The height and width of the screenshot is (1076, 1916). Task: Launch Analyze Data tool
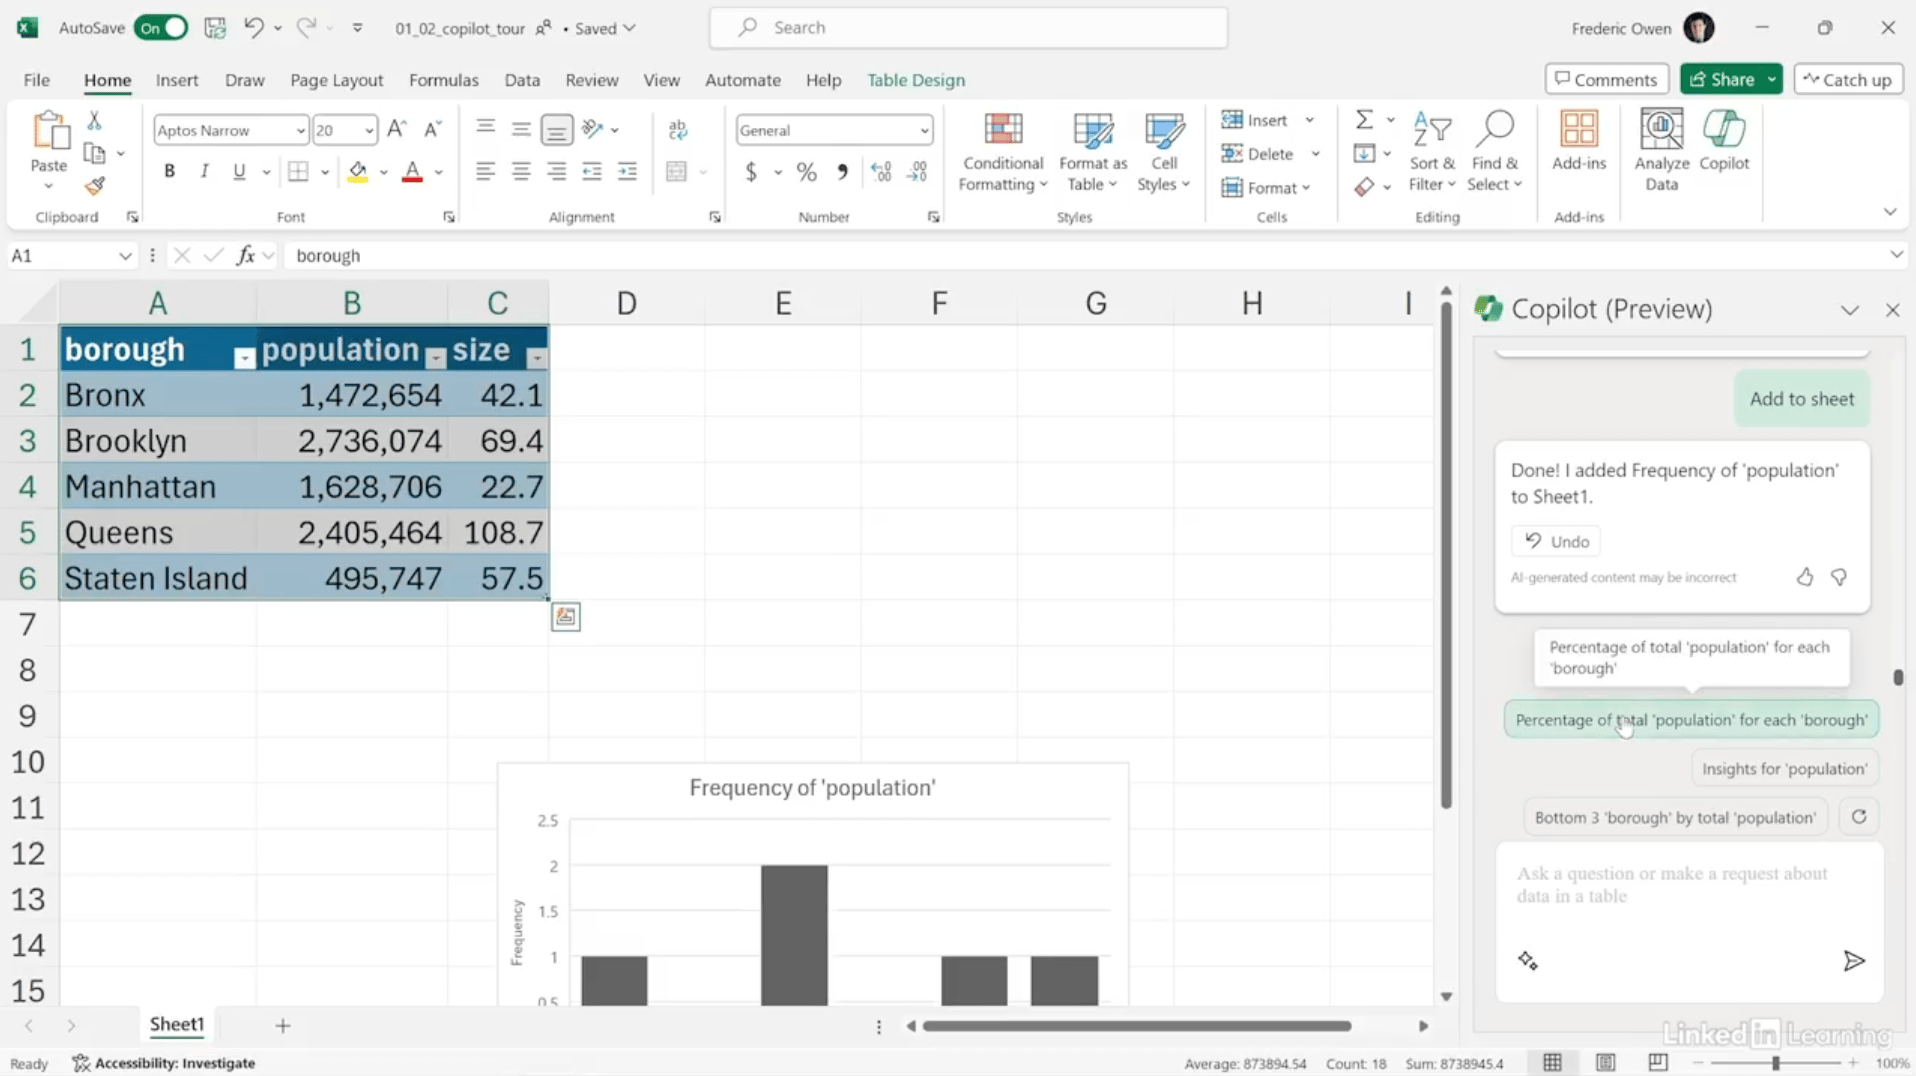[1661, 150]
